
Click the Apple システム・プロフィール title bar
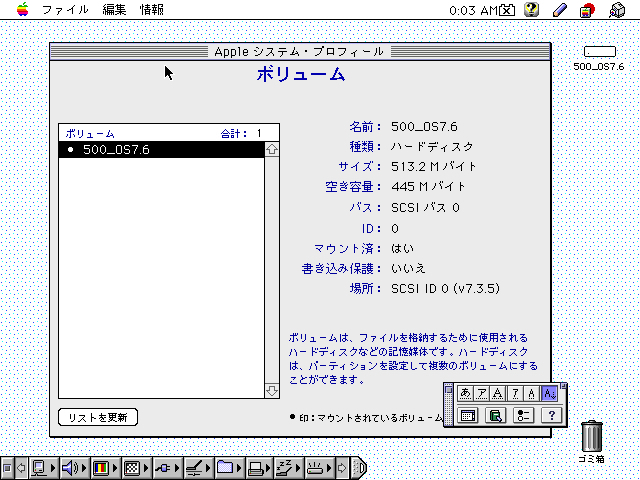pyautogui.click(x=300, y=51)
